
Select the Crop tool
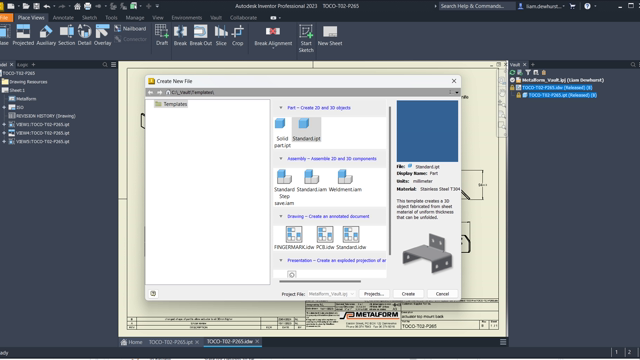pyautogui.click(x=238, y=35)
